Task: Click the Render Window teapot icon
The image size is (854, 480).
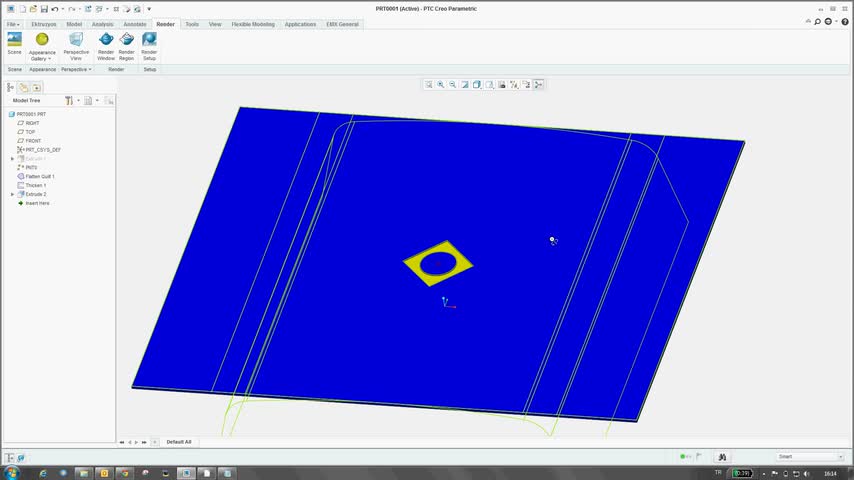Action: tap(106, 39)
